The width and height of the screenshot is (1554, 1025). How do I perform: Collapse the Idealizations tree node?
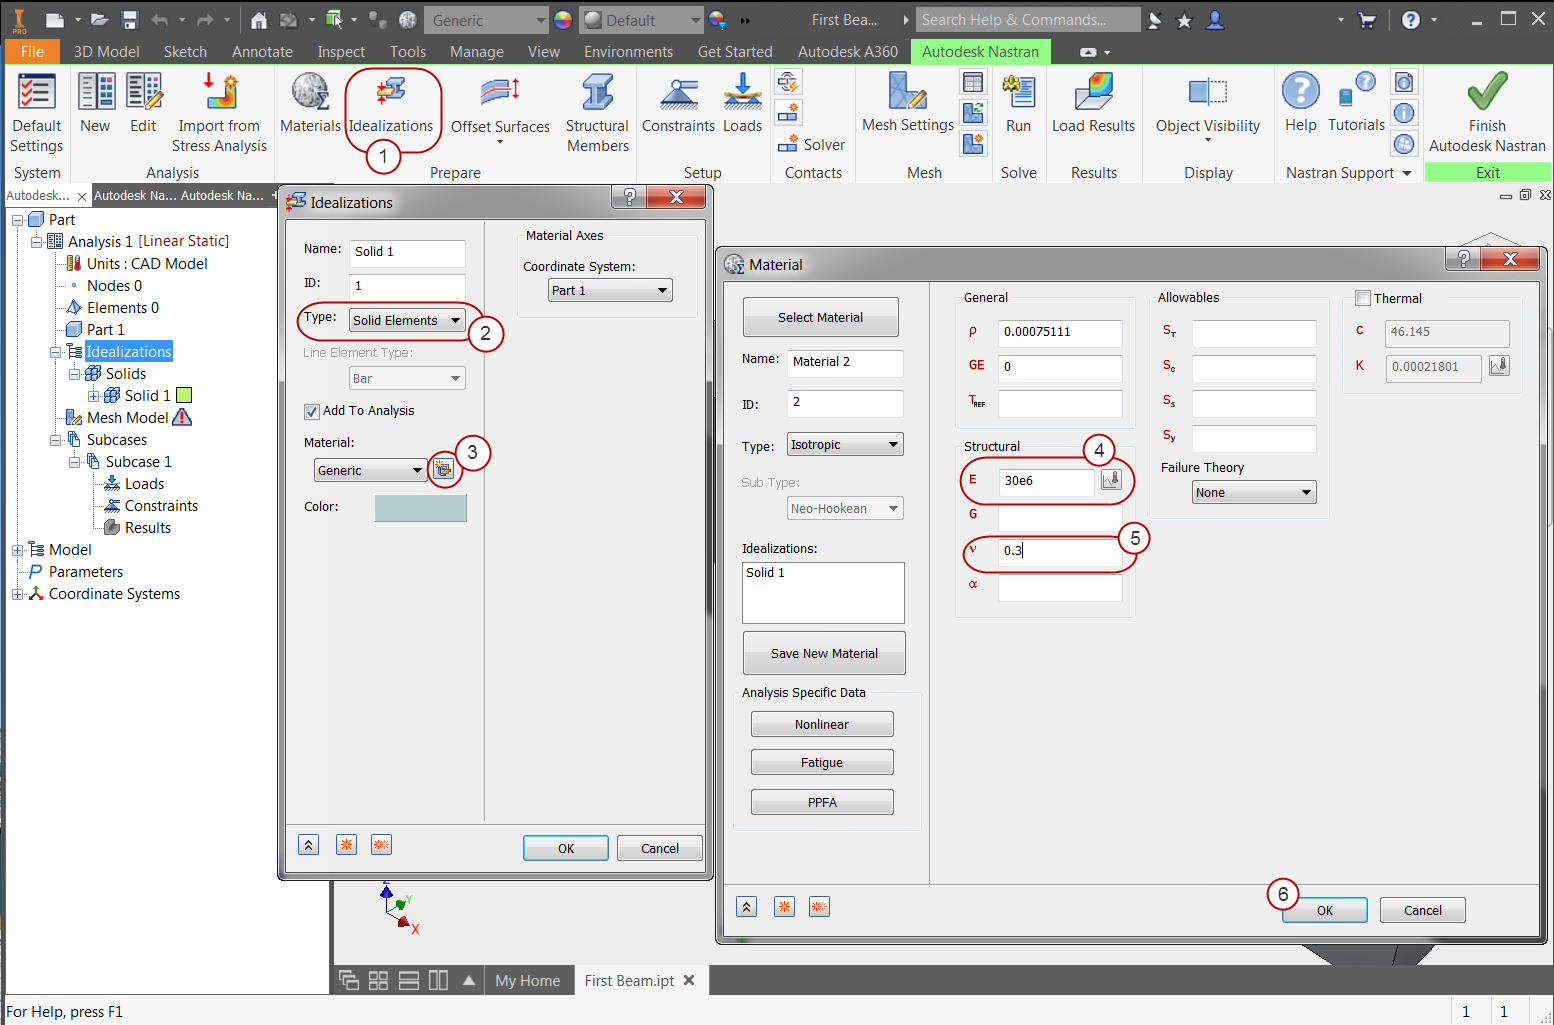tap(56, 352)
